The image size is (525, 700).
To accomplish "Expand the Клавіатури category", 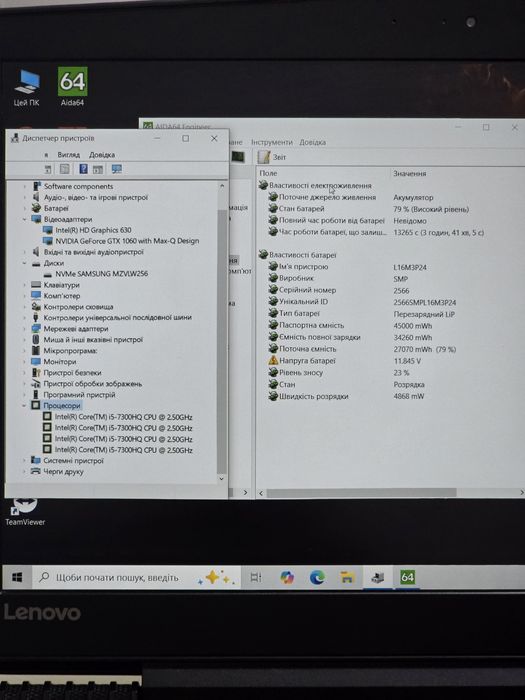I will pos(25,285).
